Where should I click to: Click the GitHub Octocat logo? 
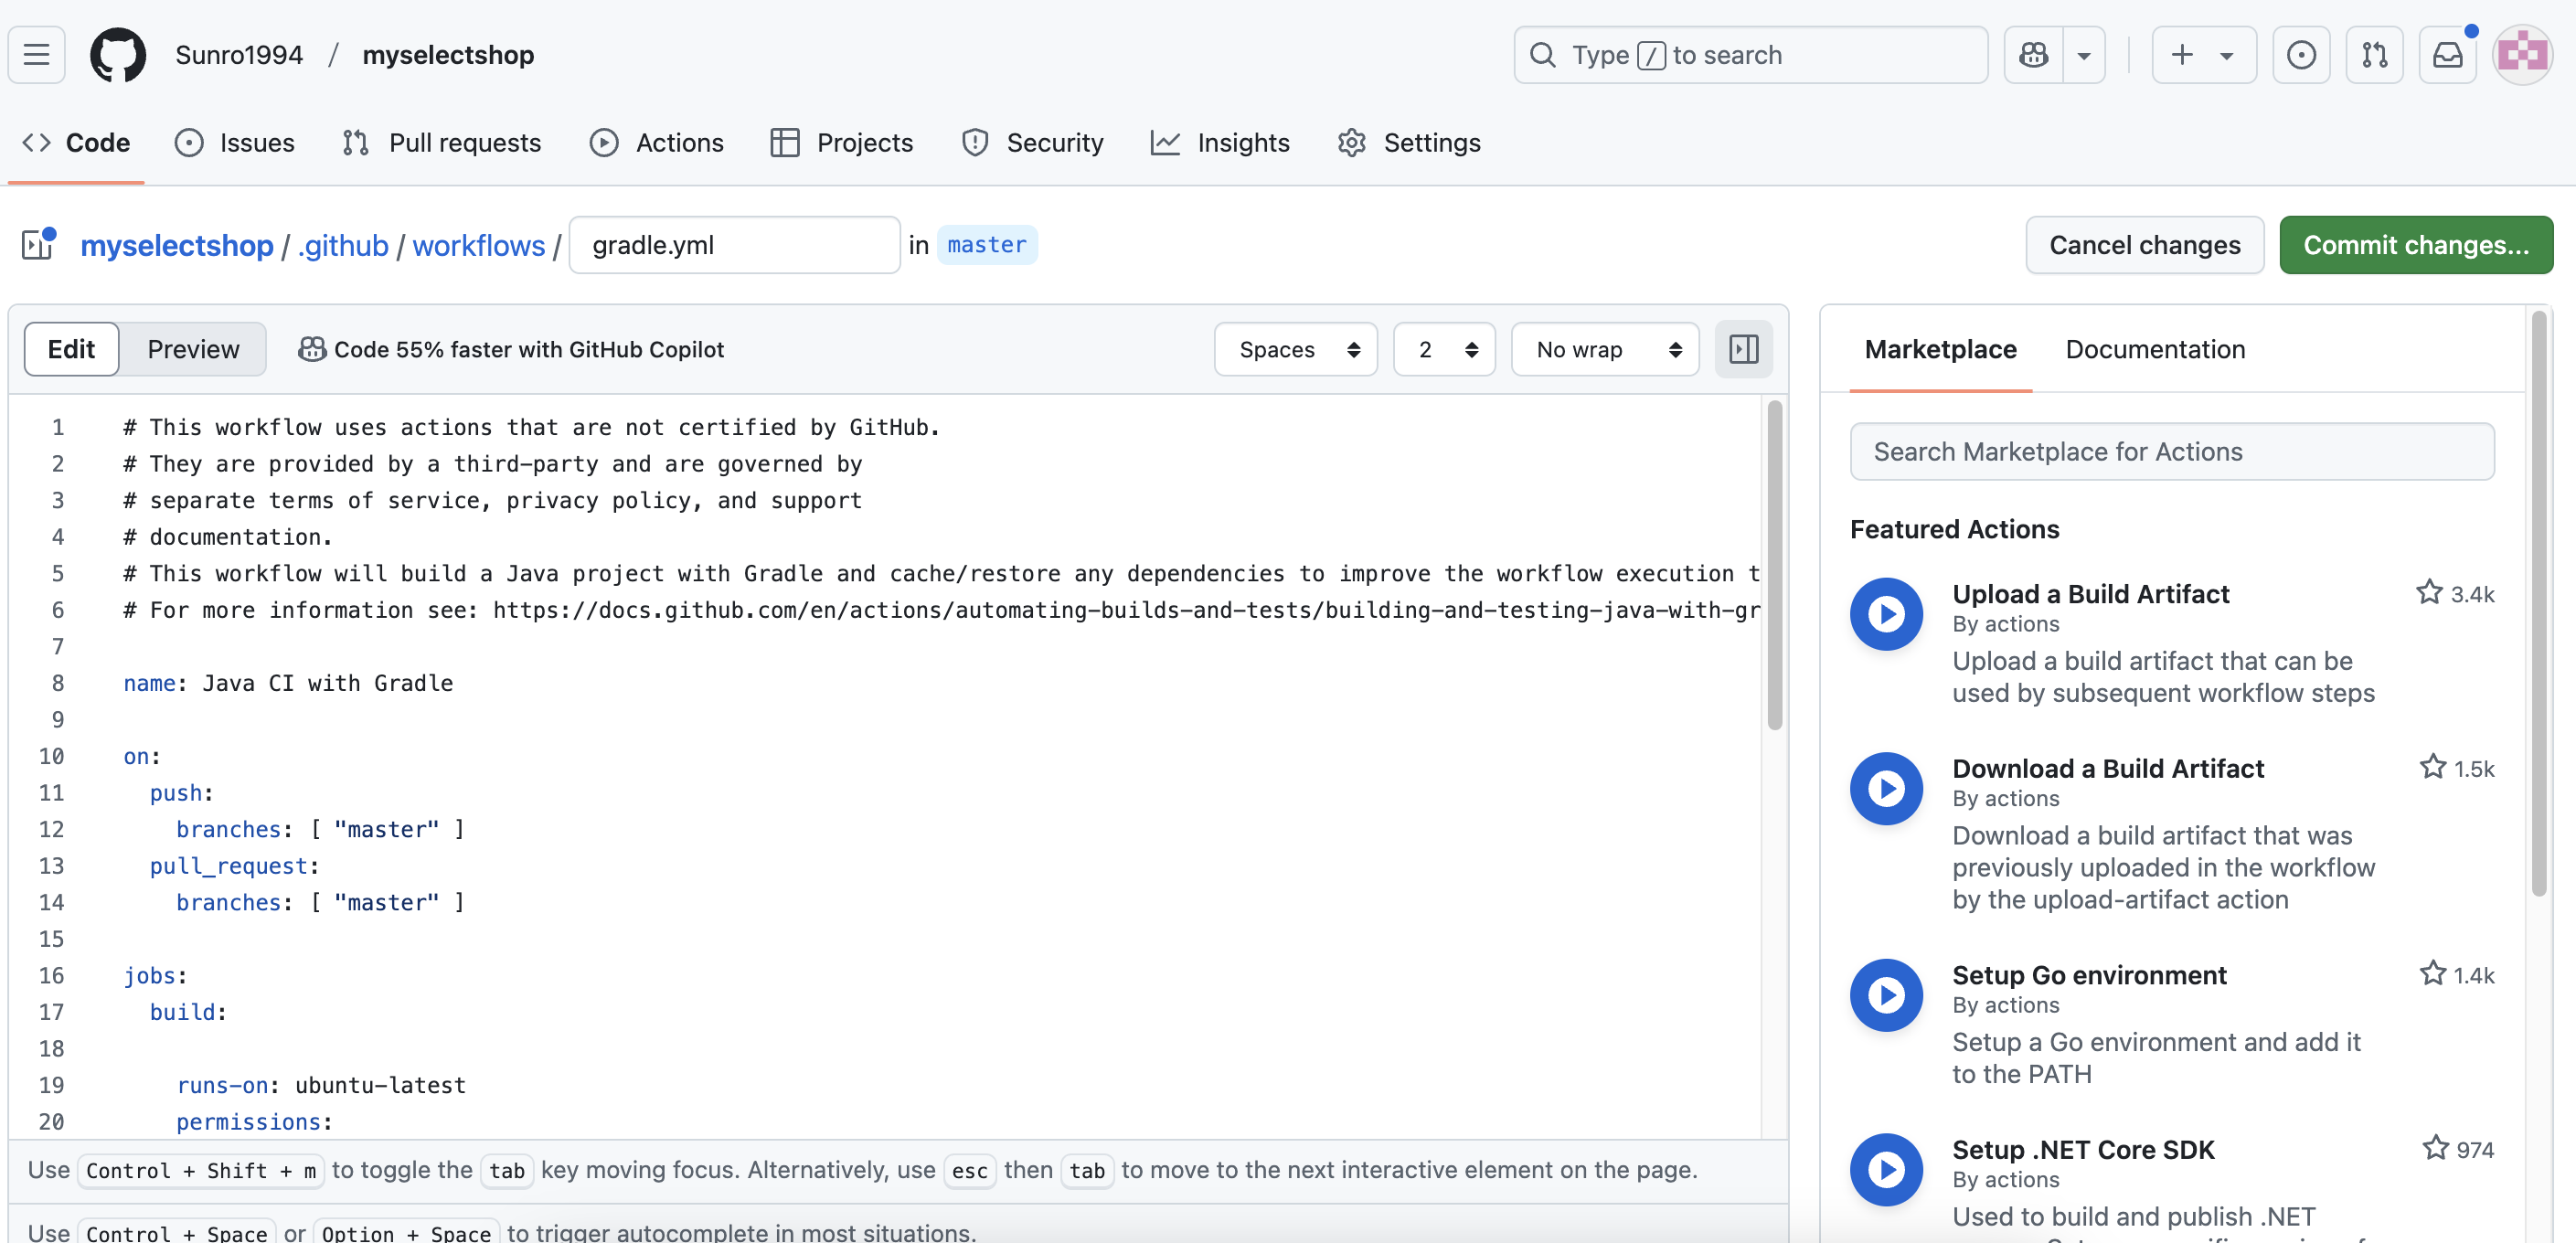pos(118,55)
